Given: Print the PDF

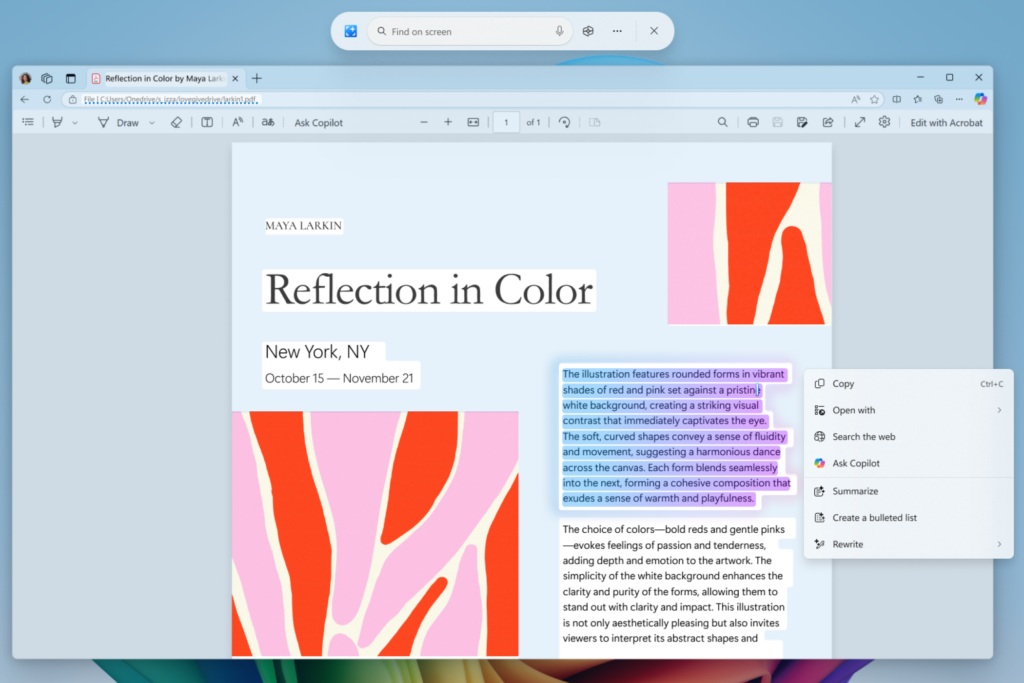Looking at the screenshot, I should tap(753, 121).
